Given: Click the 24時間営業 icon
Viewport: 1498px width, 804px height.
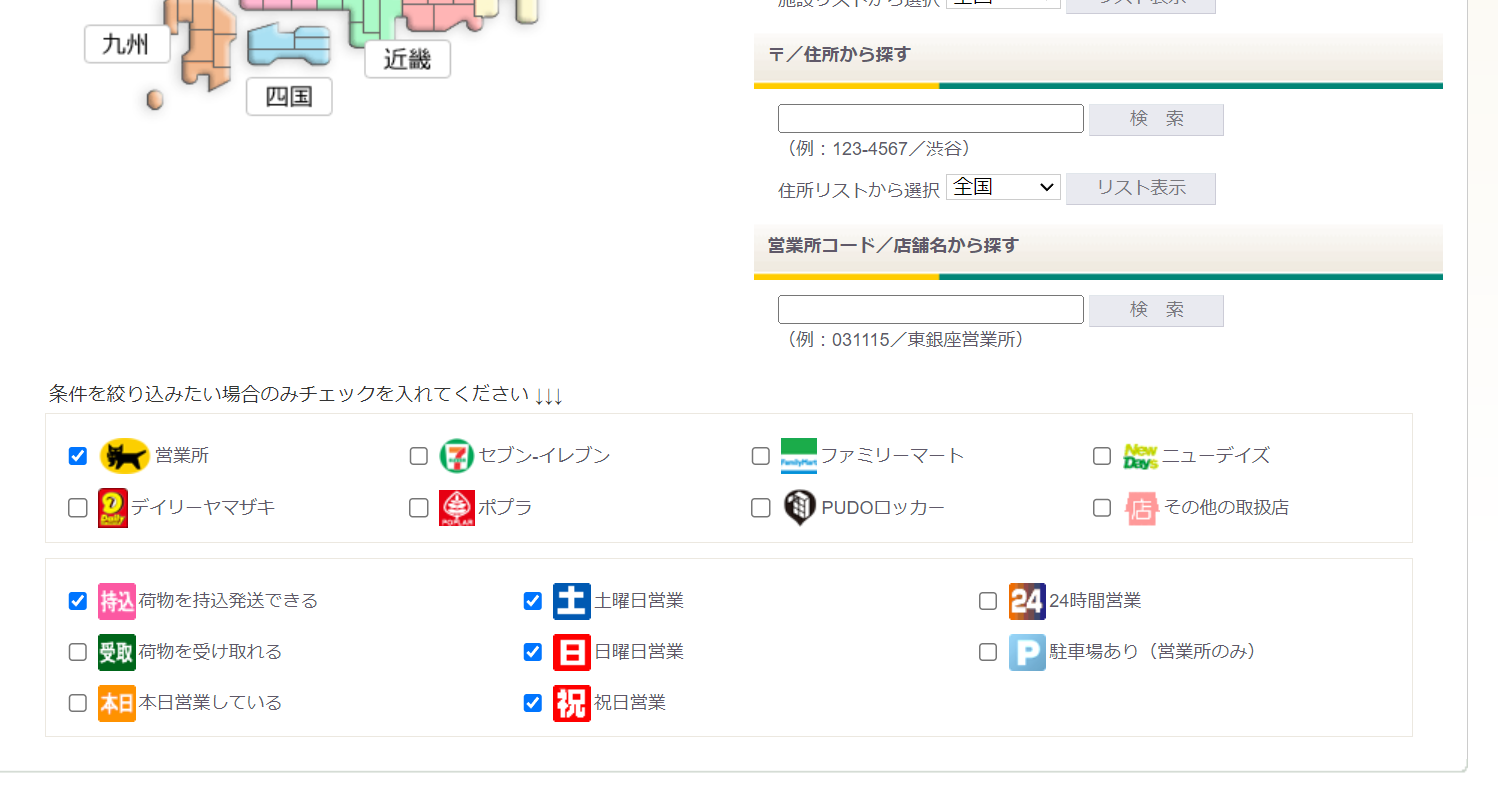Looking at the screenshot, I should coord(1027,601).
